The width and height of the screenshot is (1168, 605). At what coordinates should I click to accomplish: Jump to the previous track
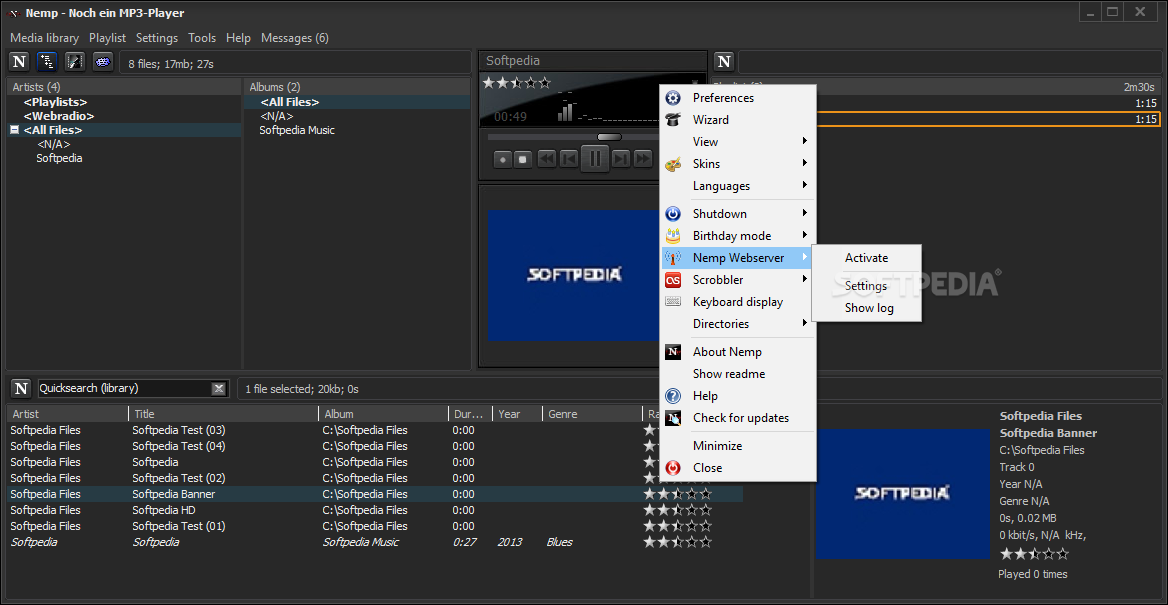(568, 159)
